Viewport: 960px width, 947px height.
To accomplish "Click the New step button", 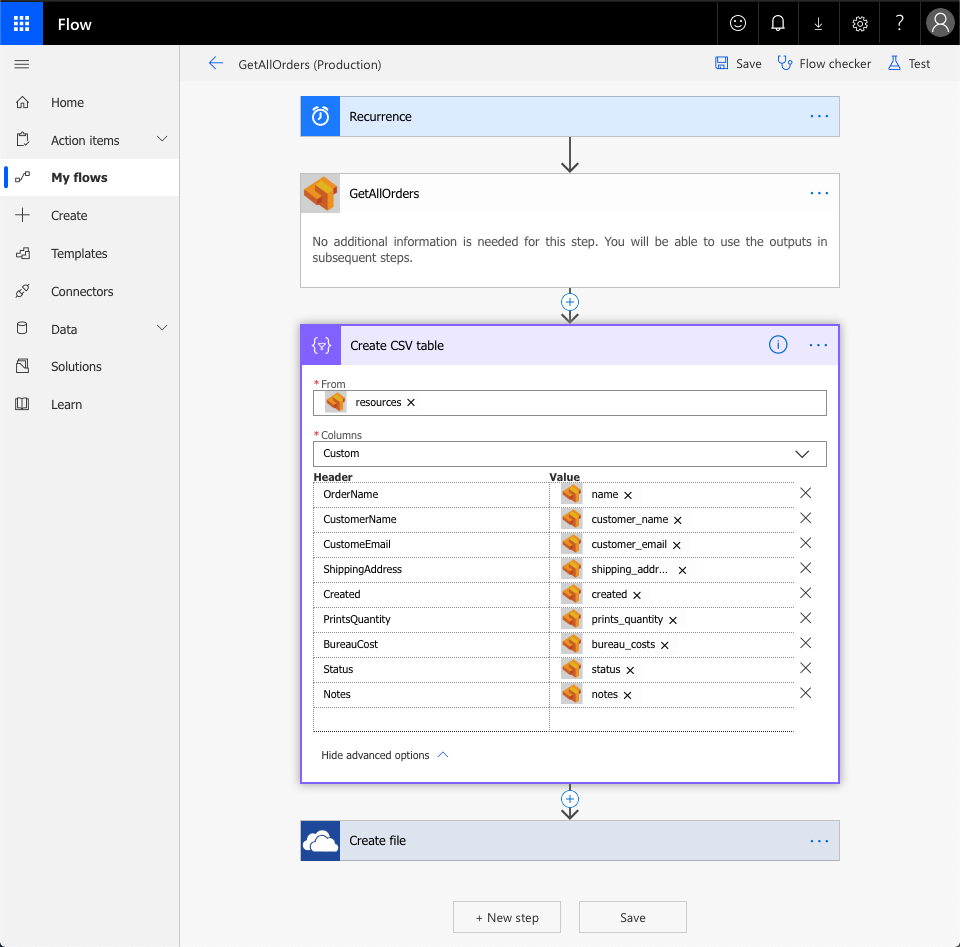I will tap(507, 918).
